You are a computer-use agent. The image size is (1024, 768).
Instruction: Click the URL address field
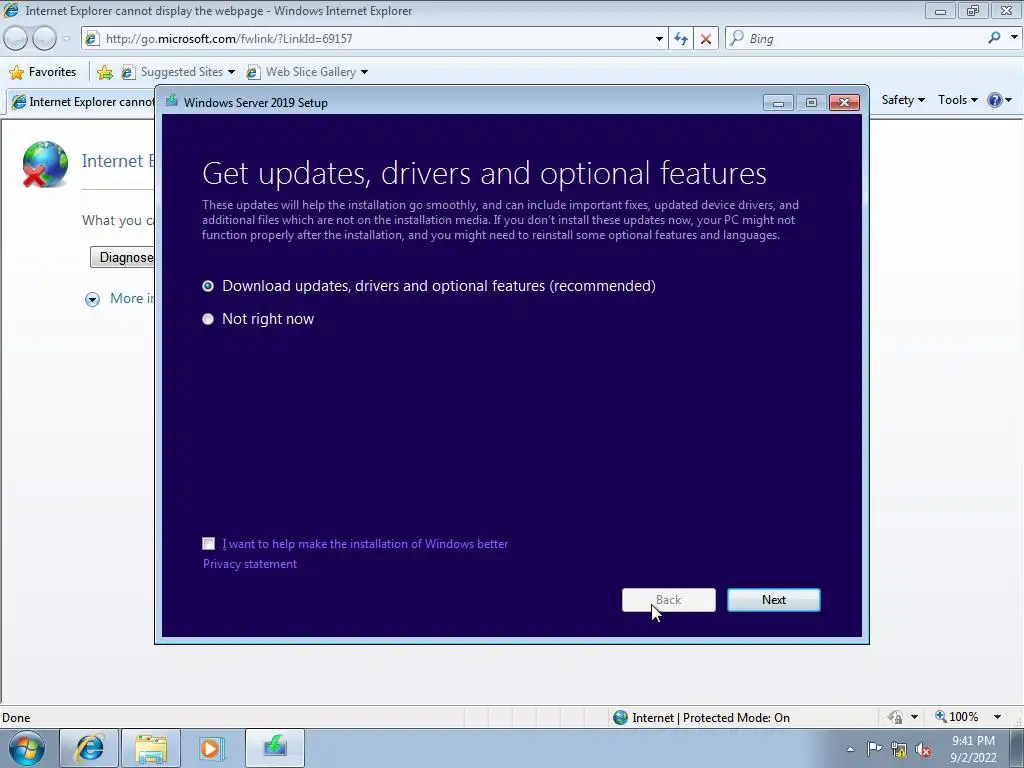click(376, 39)
